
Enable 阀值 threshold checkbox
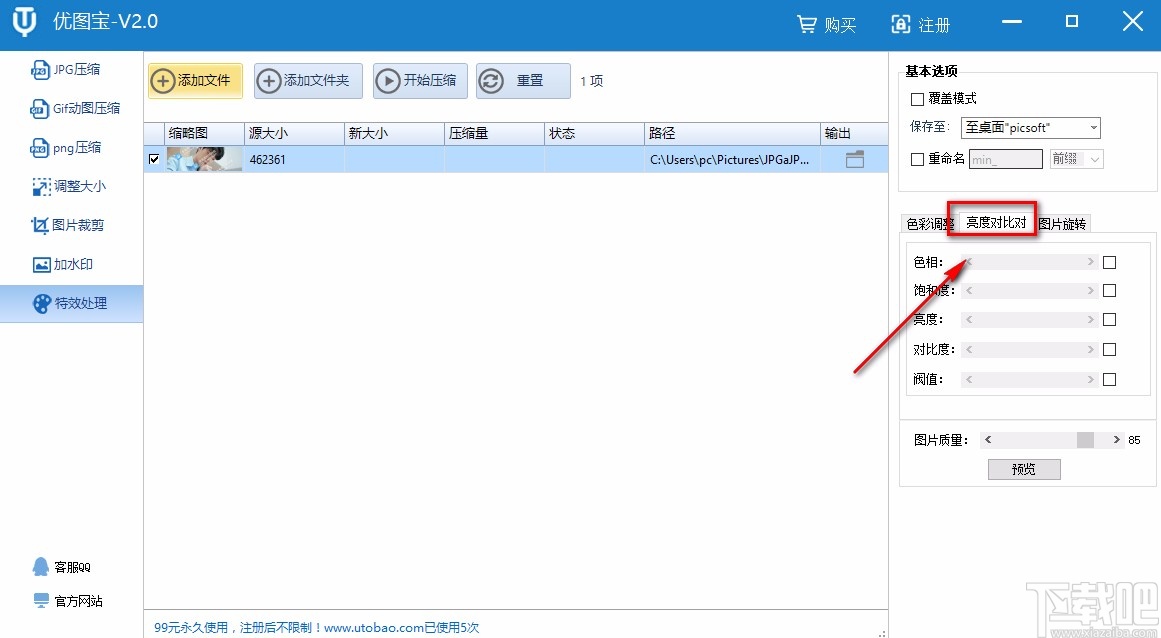[1109, 380]
